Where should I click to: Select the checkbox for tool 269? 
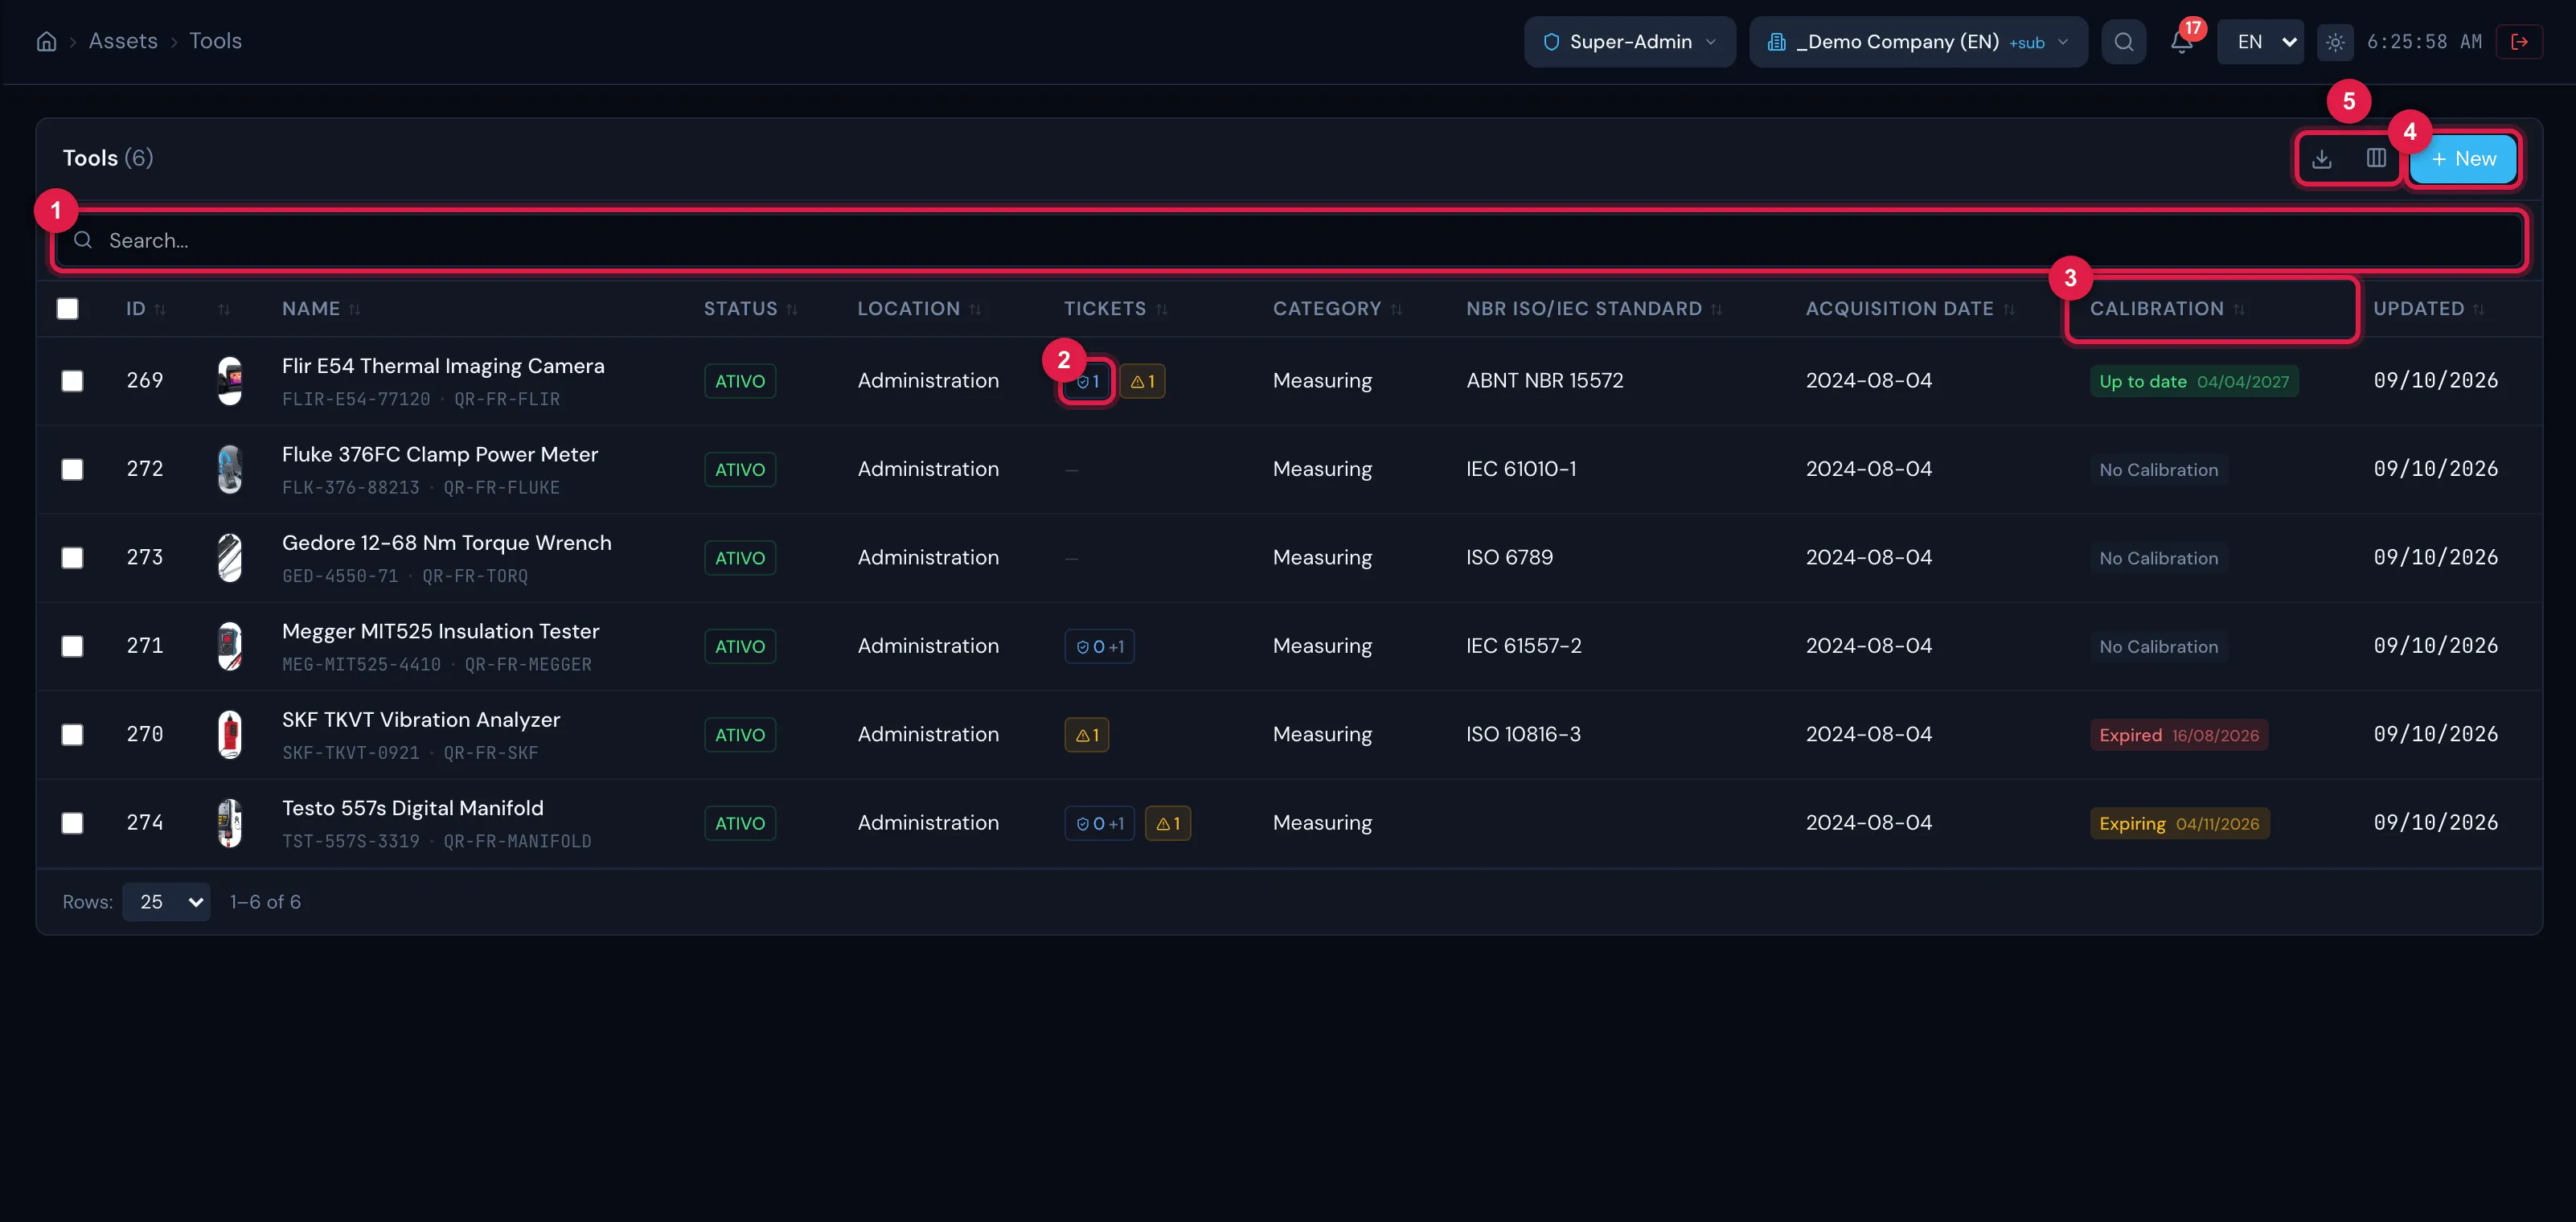coord(72,381)
